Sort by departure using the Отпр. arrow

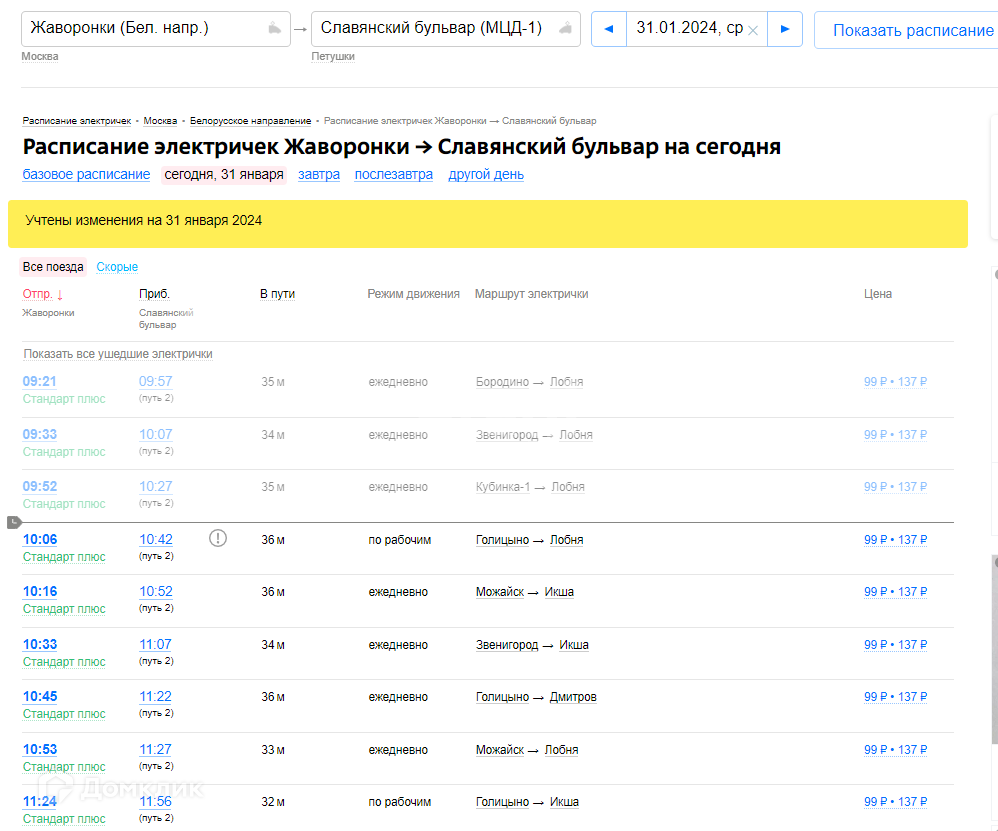click(x=60, y=294)
